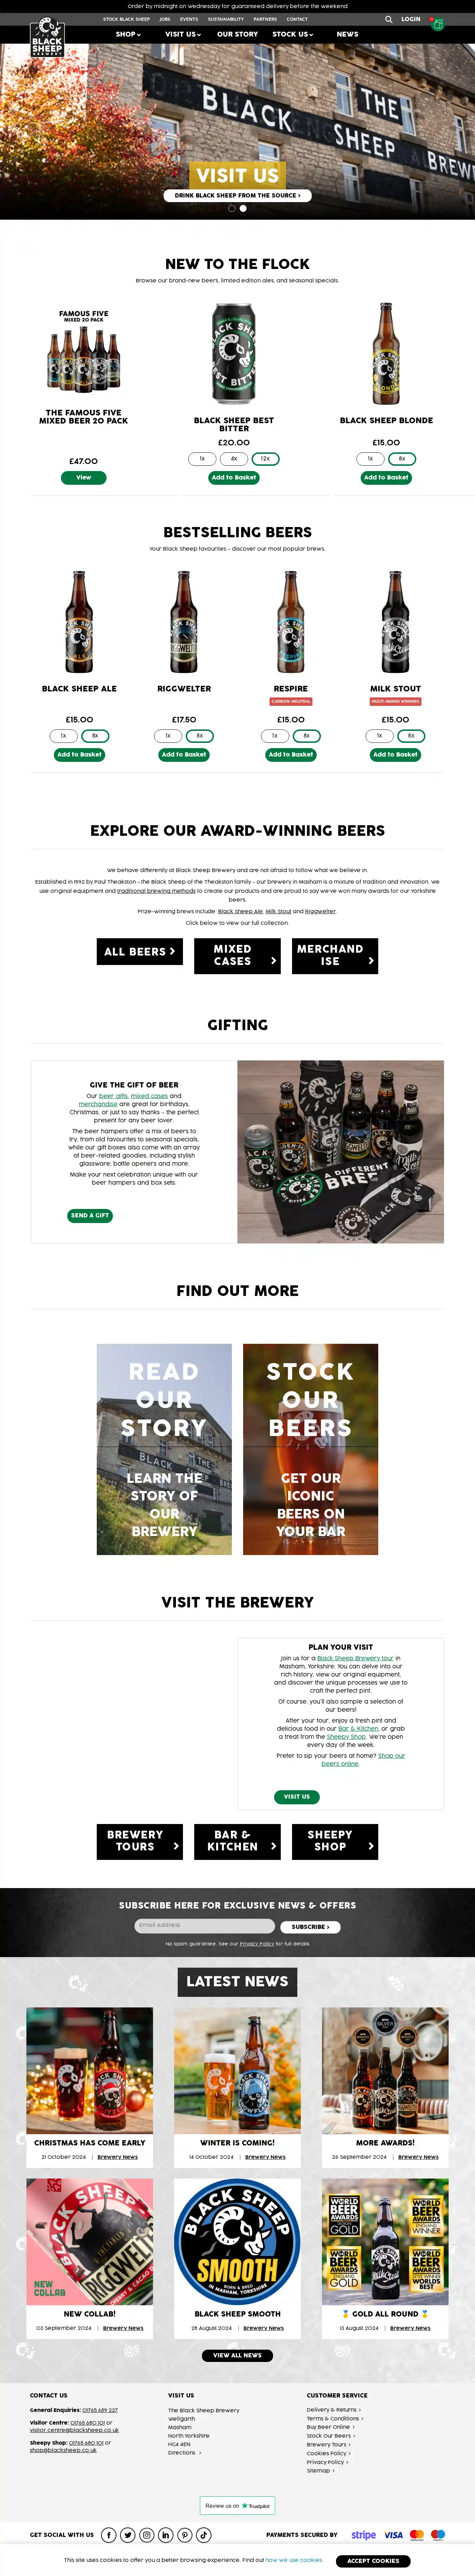This screenshot has height=2576, width=475.
Task: Select 12x pack for Best Bitter
Action: pyautogui.click(x=265, y=459)
